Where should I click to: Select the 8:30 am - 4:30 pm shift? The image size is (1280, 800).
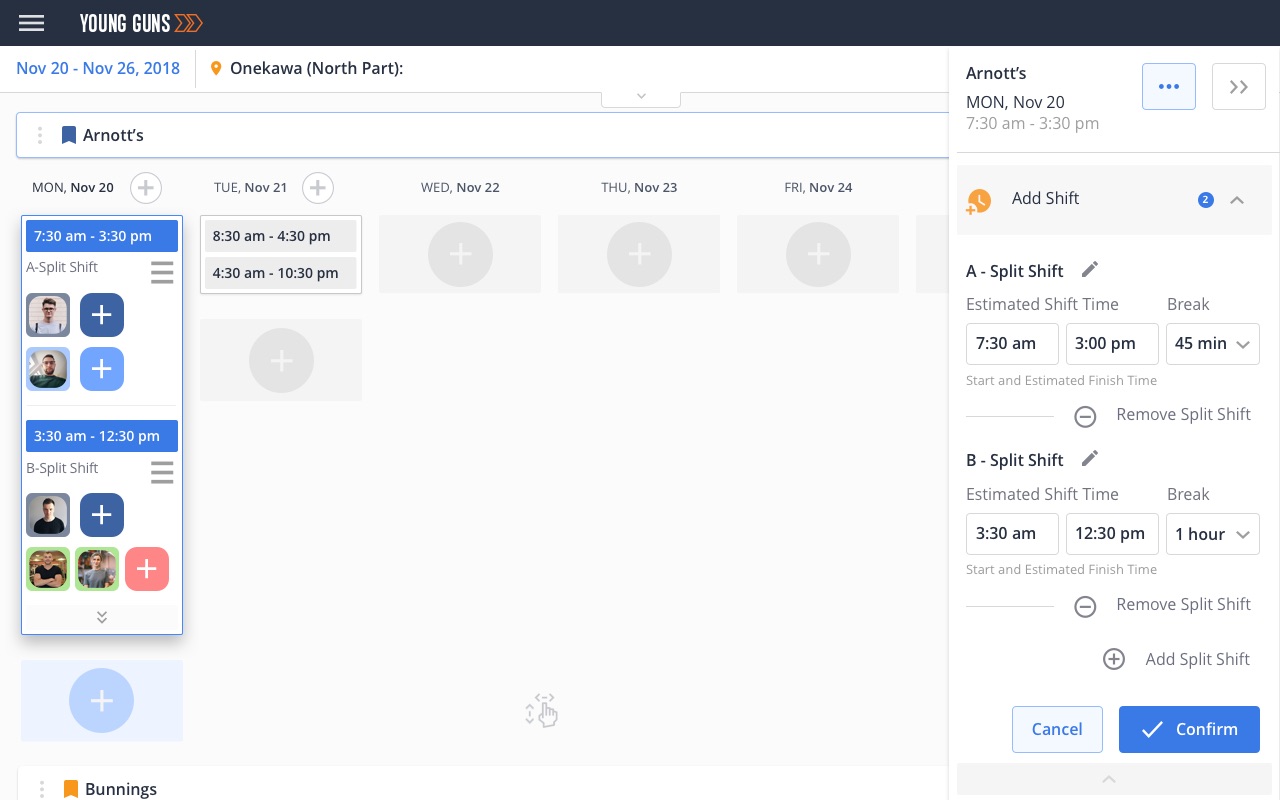click(281, 236)
